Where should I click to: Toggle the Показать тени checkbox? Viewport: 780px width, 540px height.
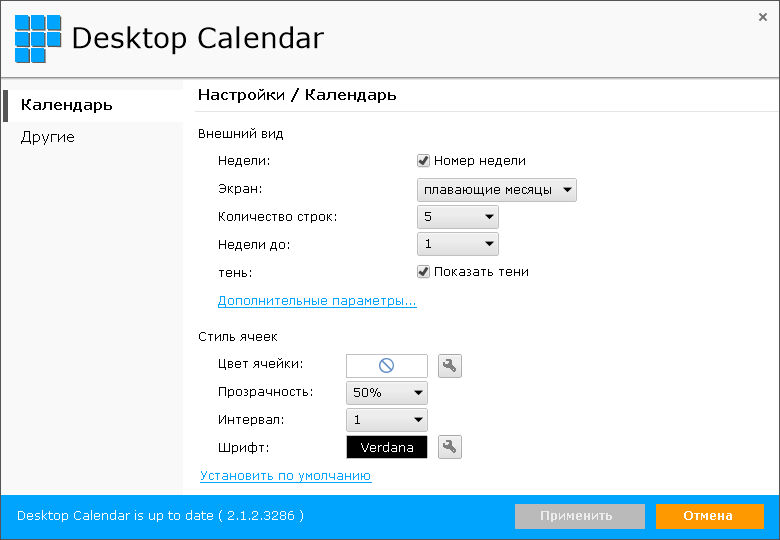tap(423, 271)
